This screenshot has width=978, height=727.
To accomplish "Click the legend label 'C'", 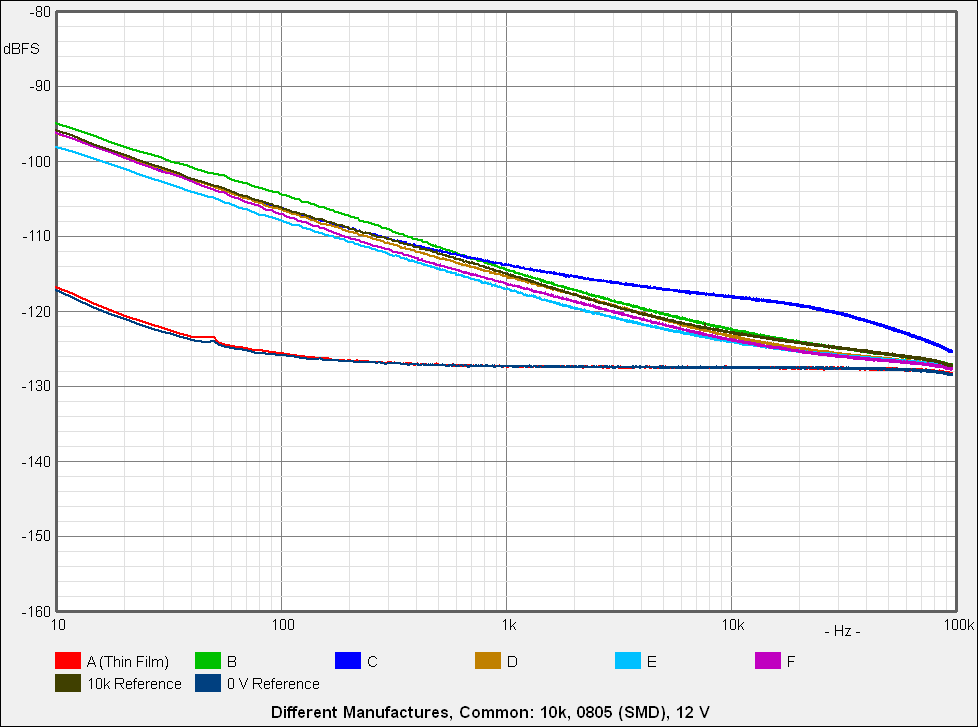I will click(372, 662).
